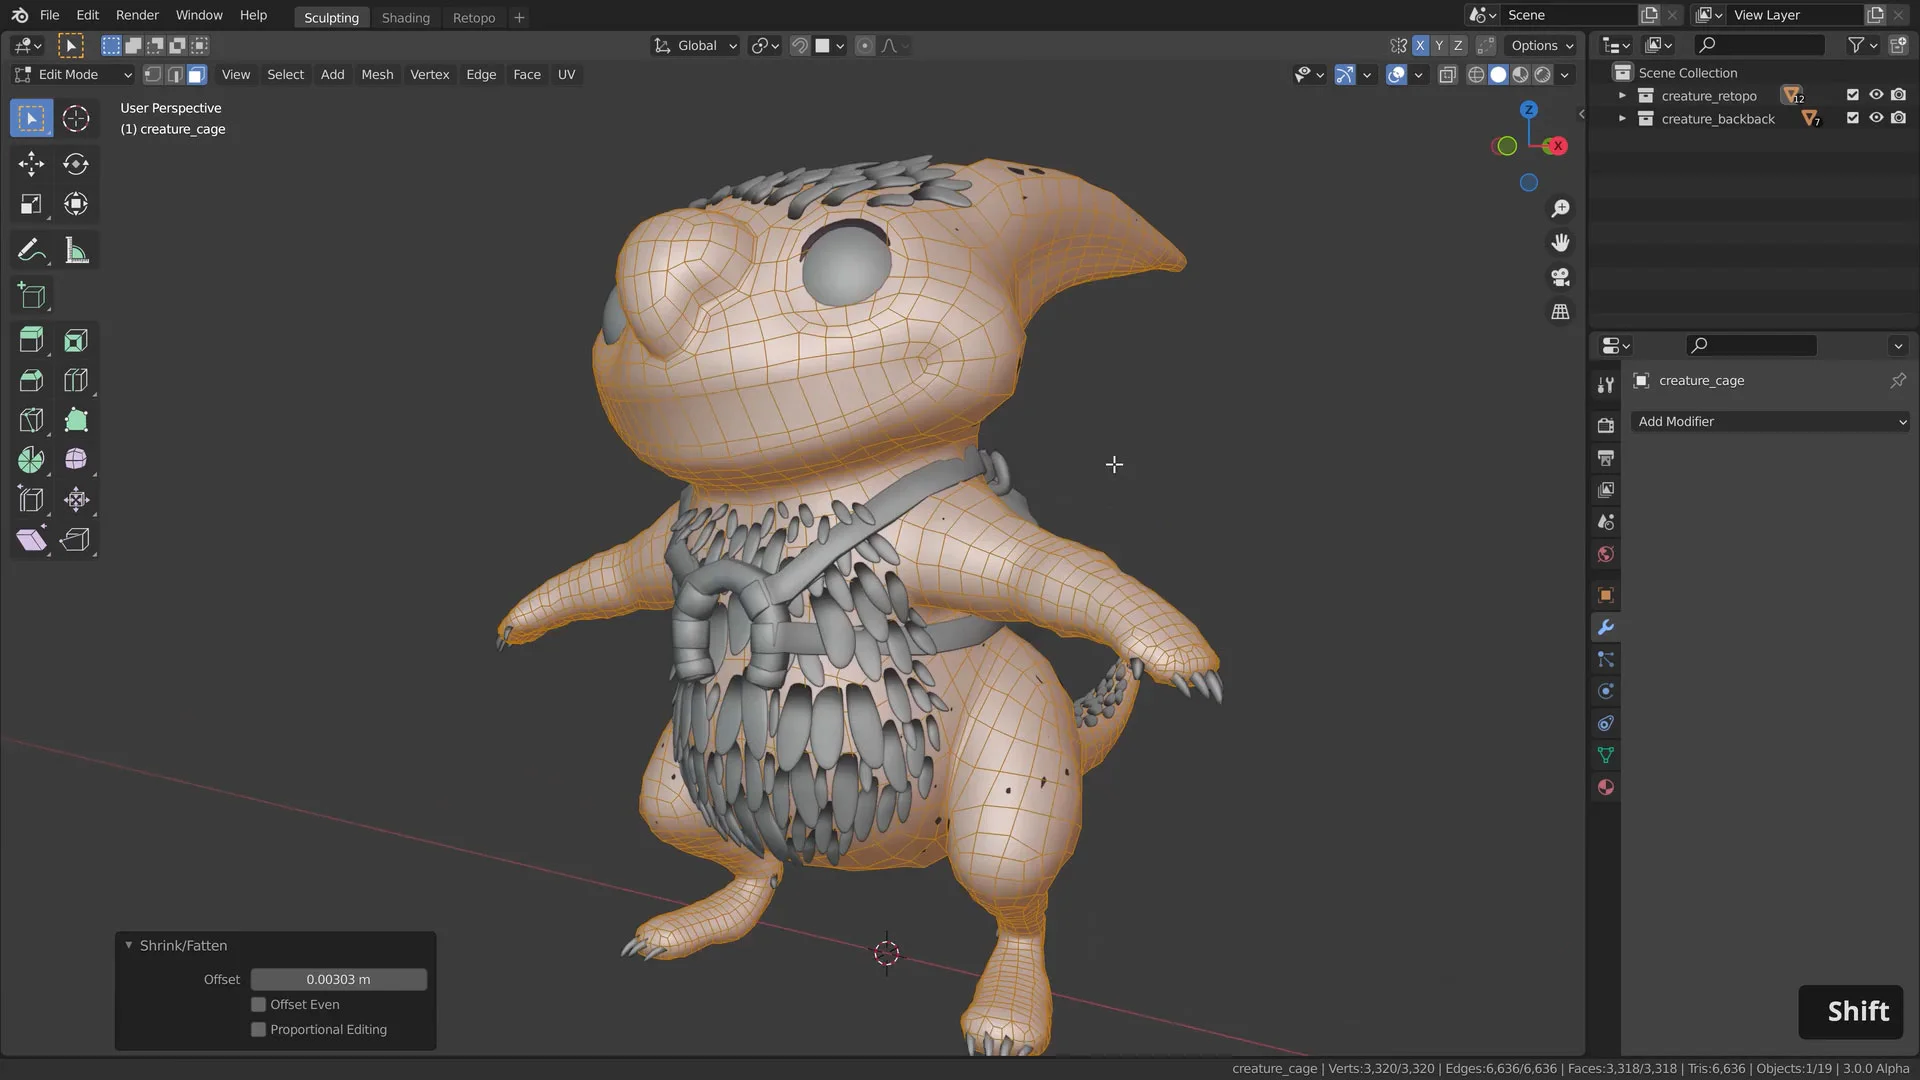Open outliner filter dropdown
This screenshot has height=1080, width=1920.
point(1862,45)
